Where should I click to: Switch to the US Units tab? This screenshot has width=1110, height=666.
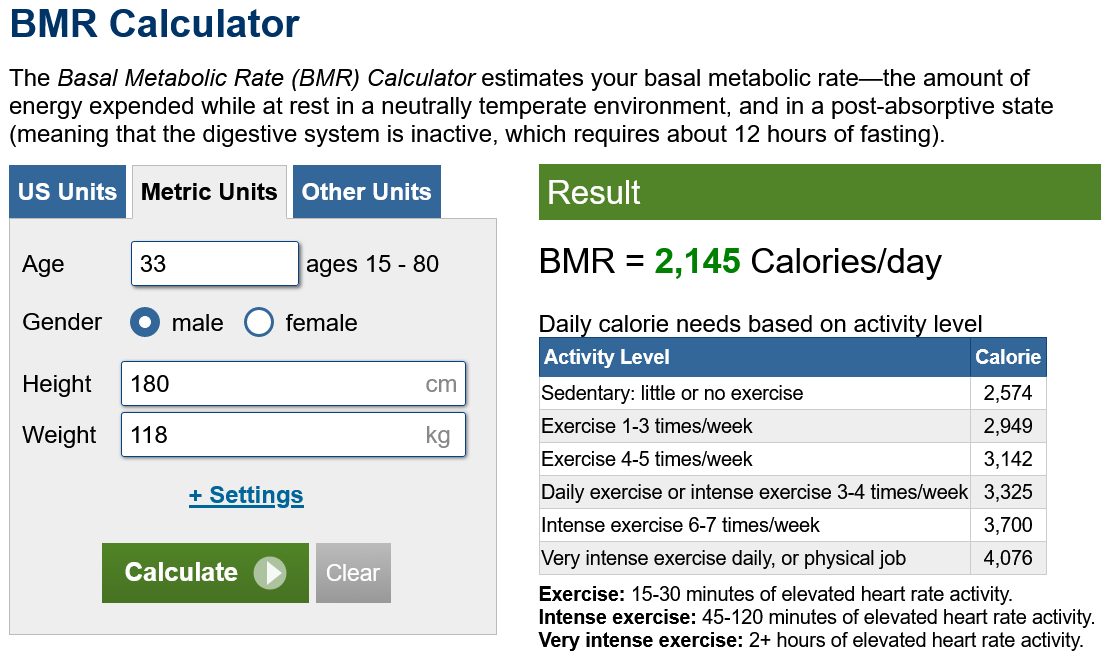point(68,192)
